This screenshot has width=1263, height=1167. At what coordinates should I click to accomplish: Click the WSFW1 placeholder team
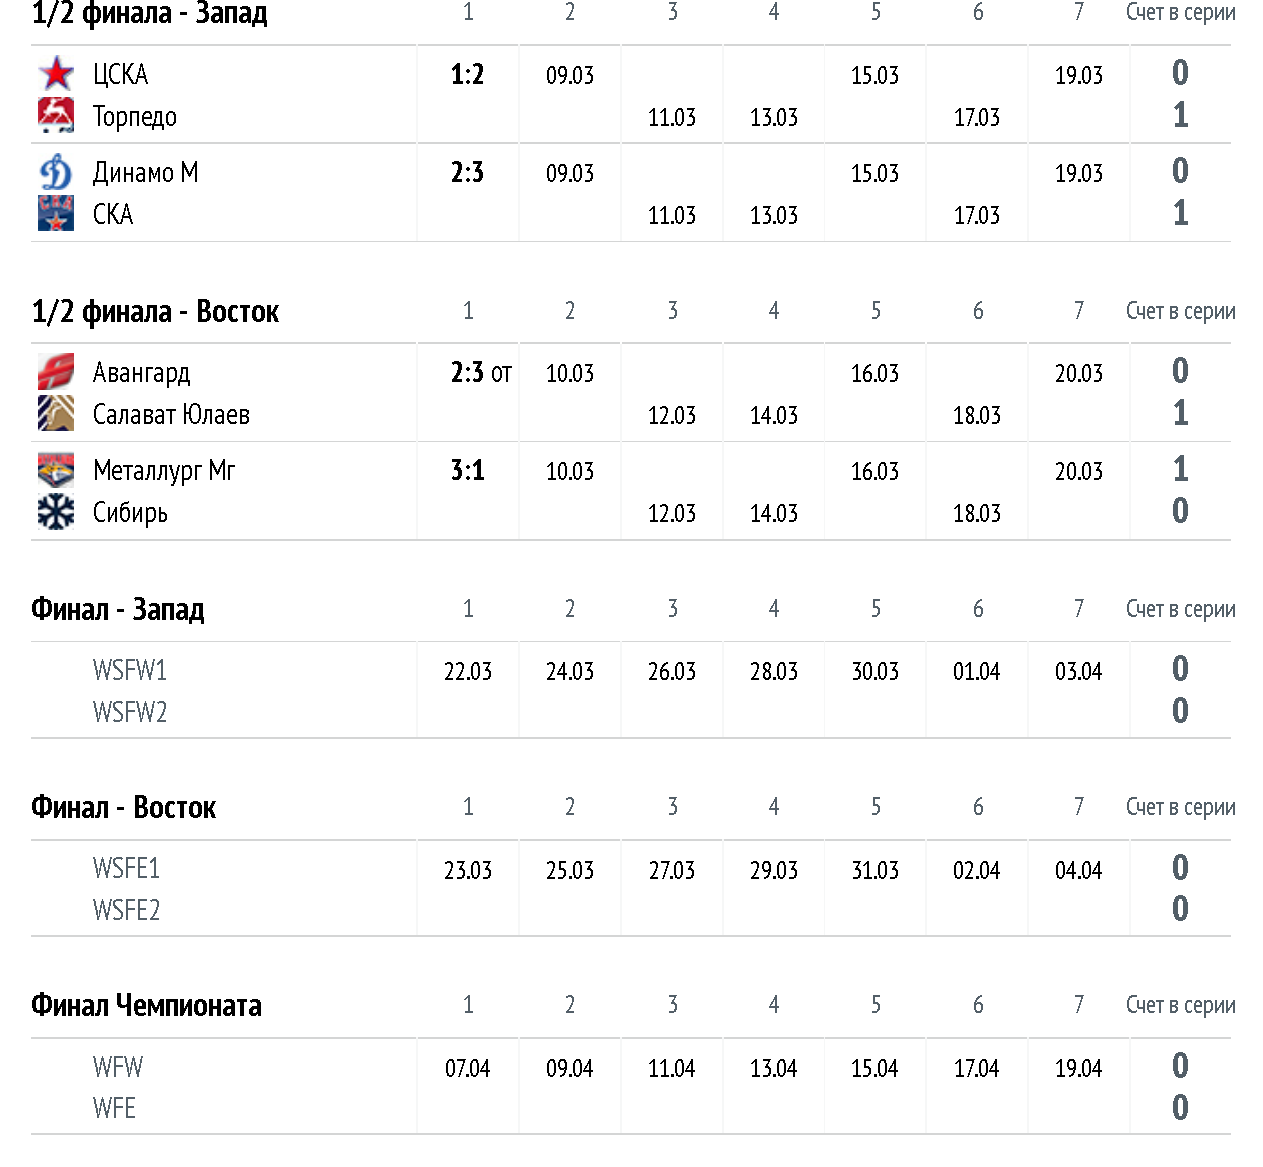tap(130, 670)
